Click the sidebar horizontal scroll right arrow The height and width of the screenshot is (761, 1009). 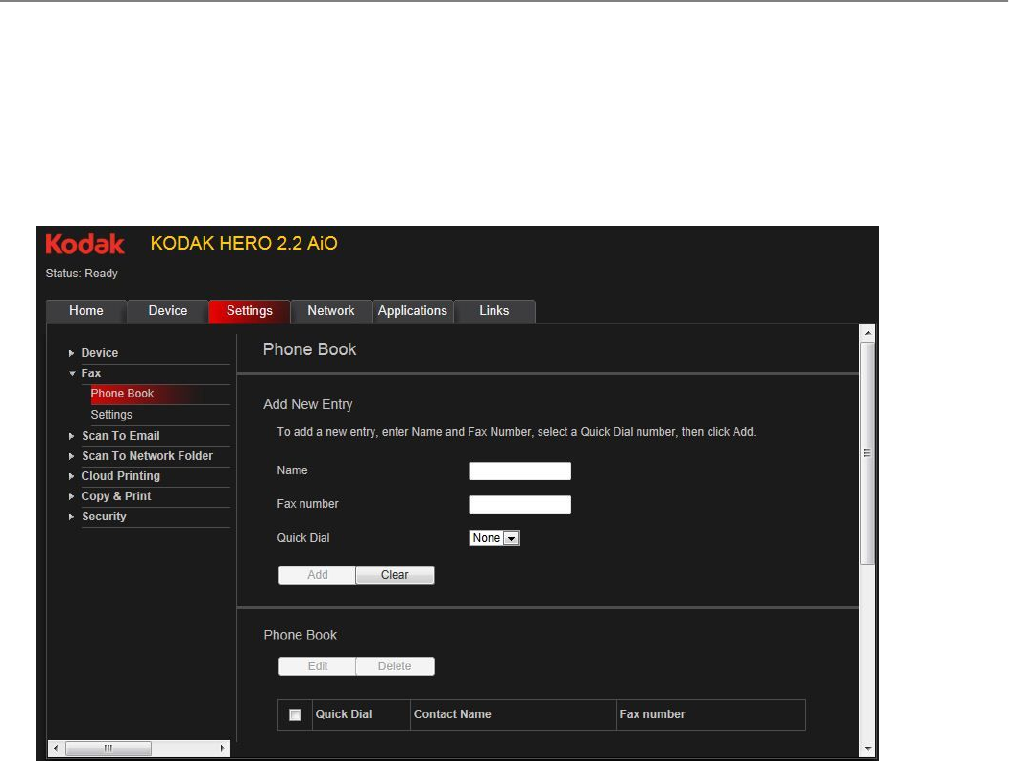pyautogui.click(x=222, y=748)
